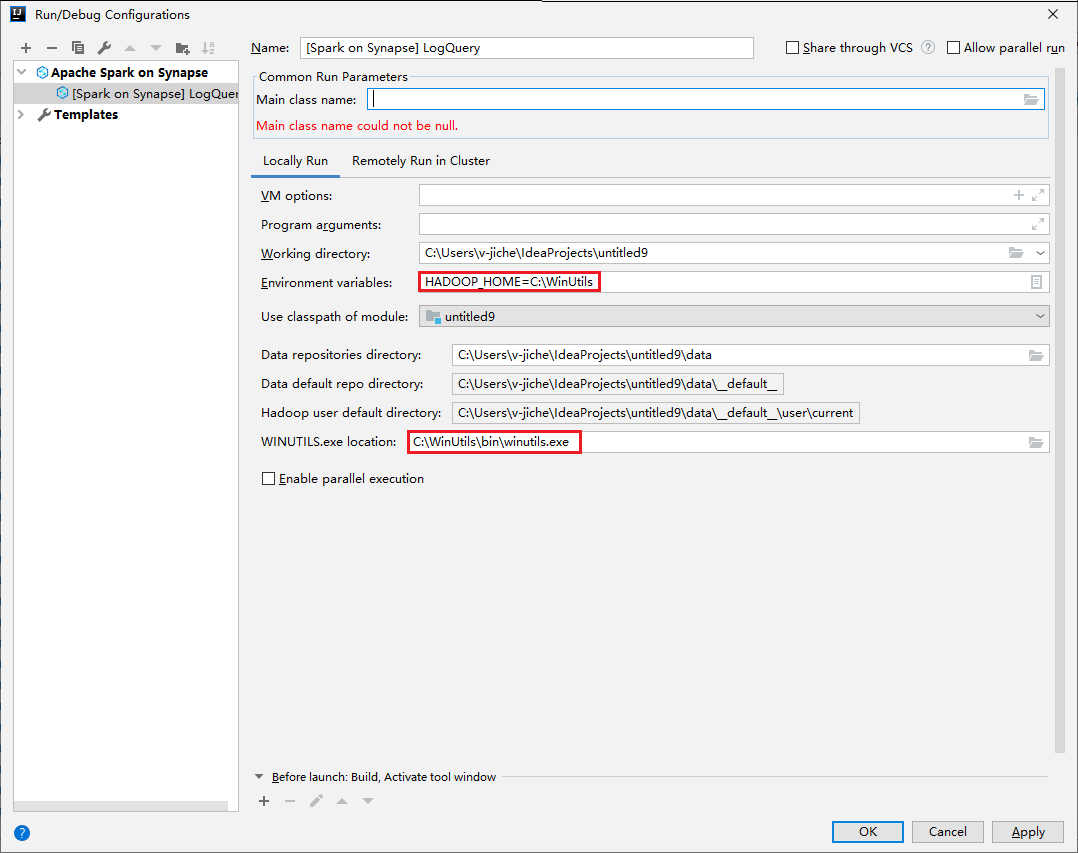Image resolution: width=1078 pixels, height=853 pixels.
Task: Copy the selected run configuration
Action: point(78,47)
